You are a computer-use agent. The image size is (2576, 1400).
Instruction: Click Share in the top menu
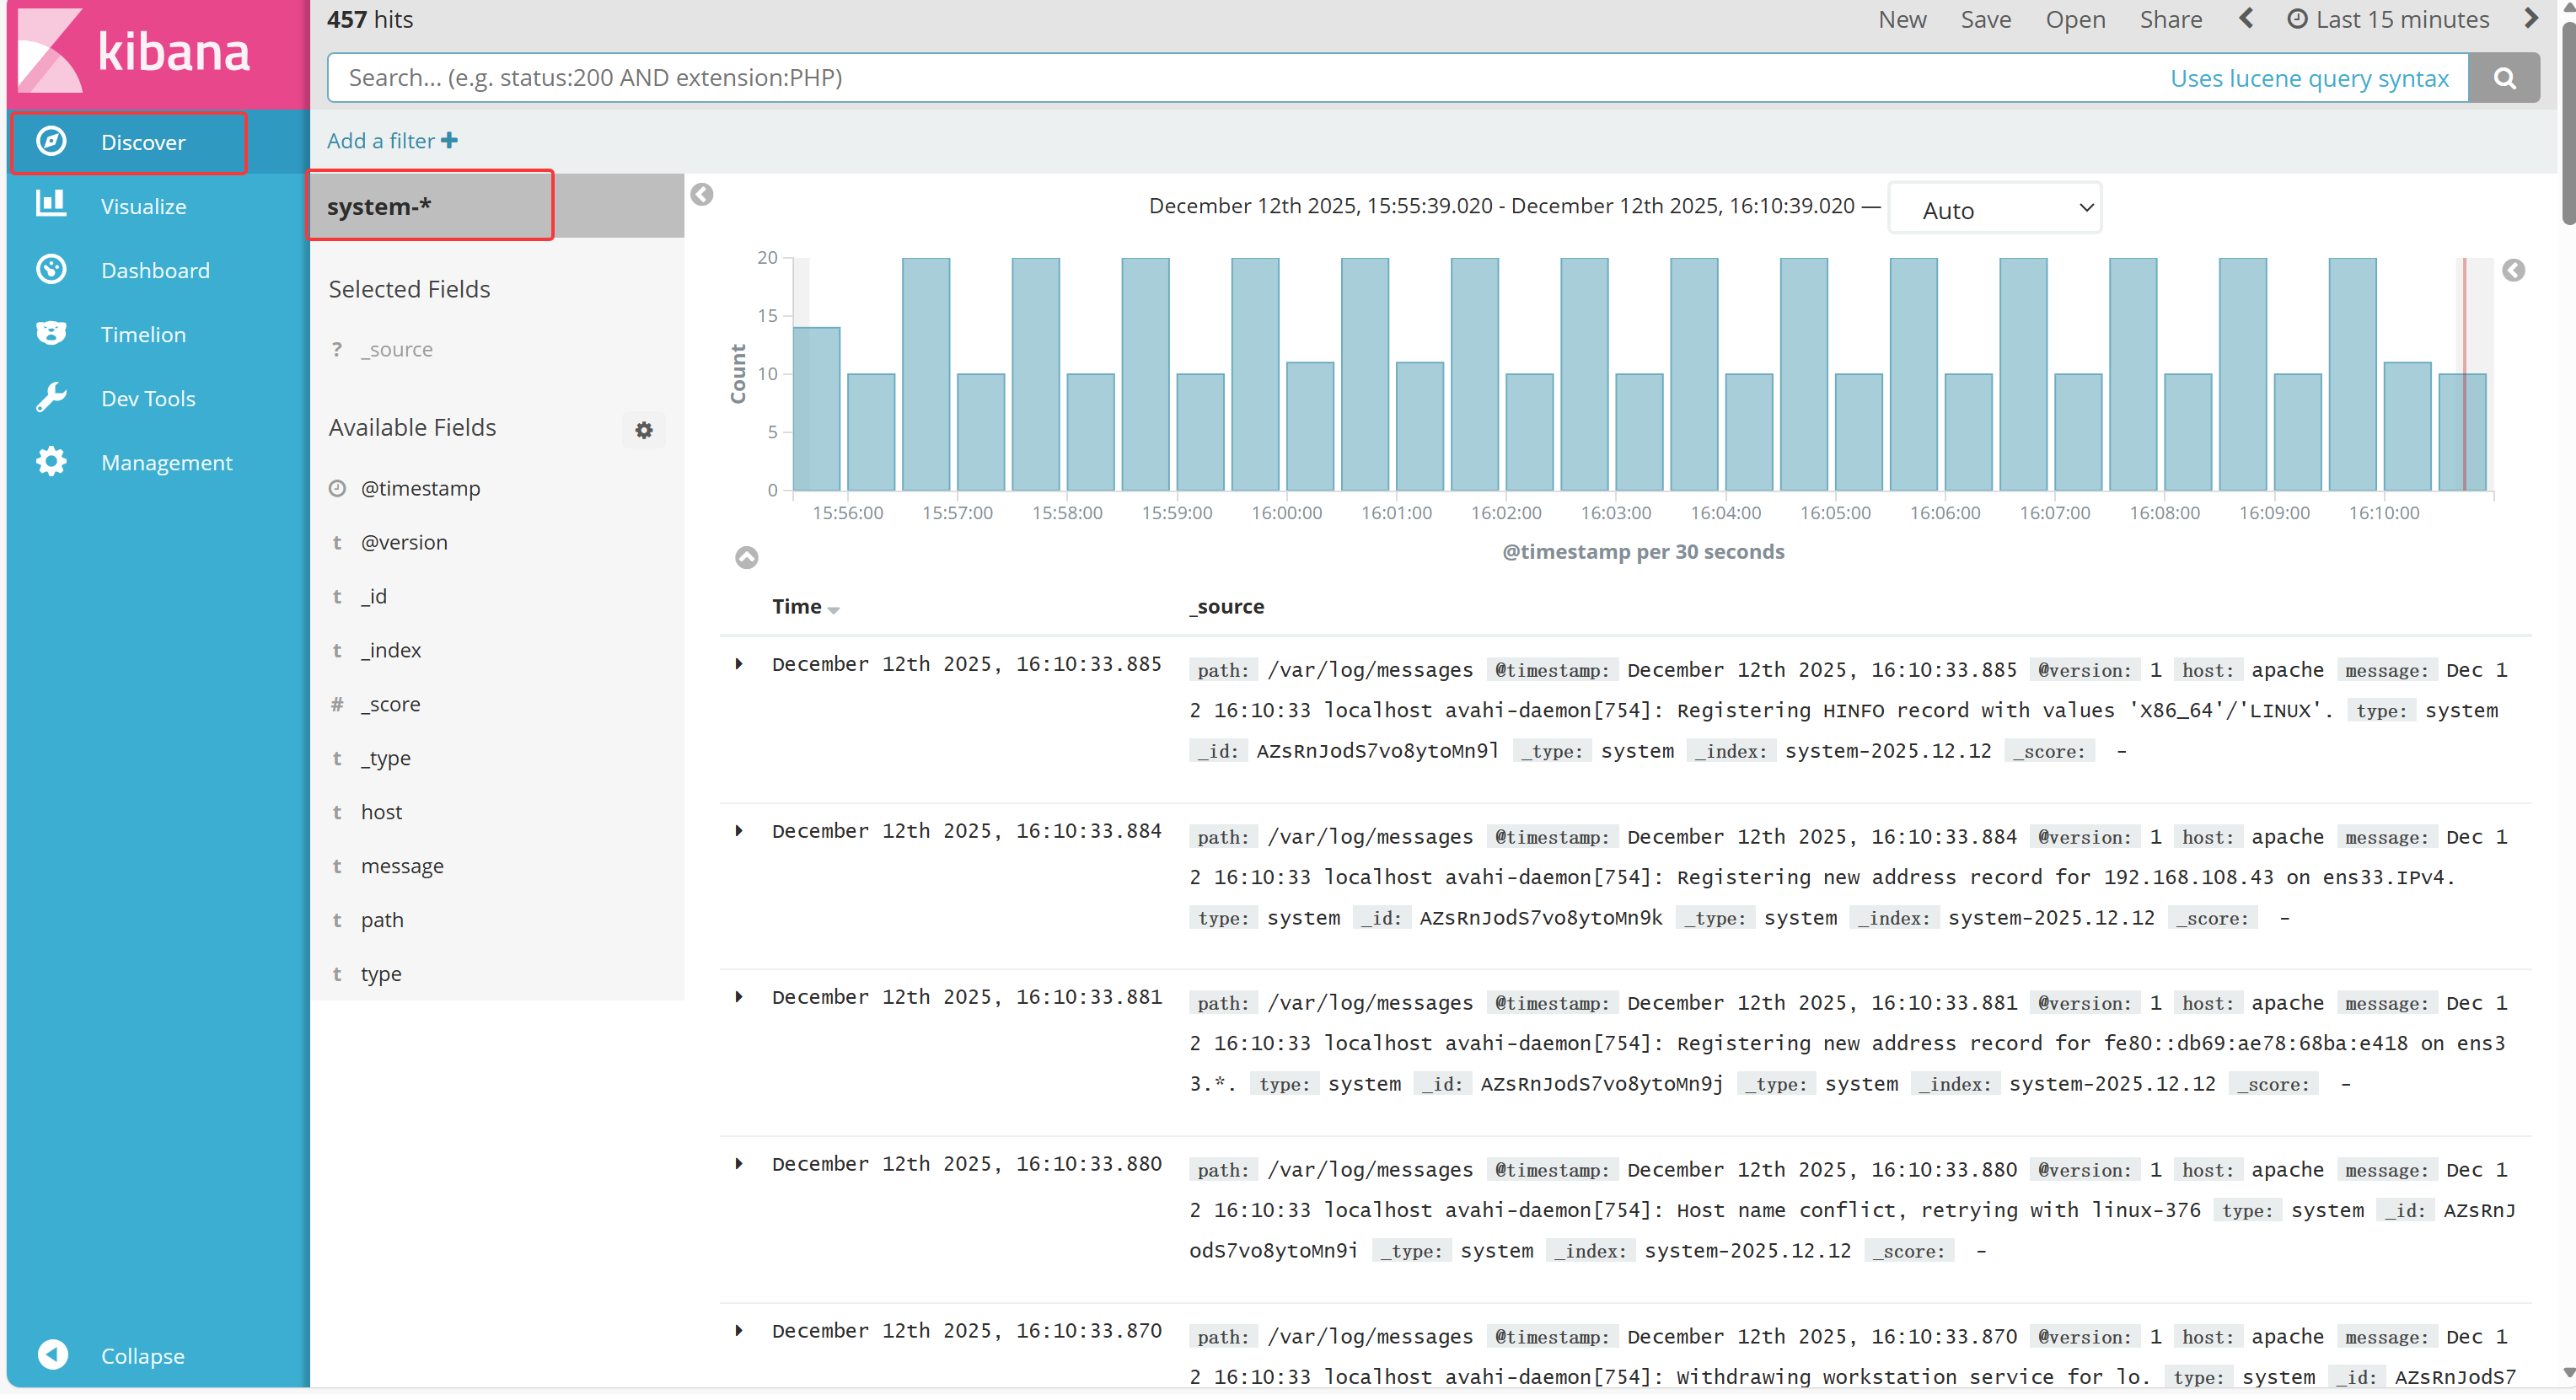pos(2171,19)
